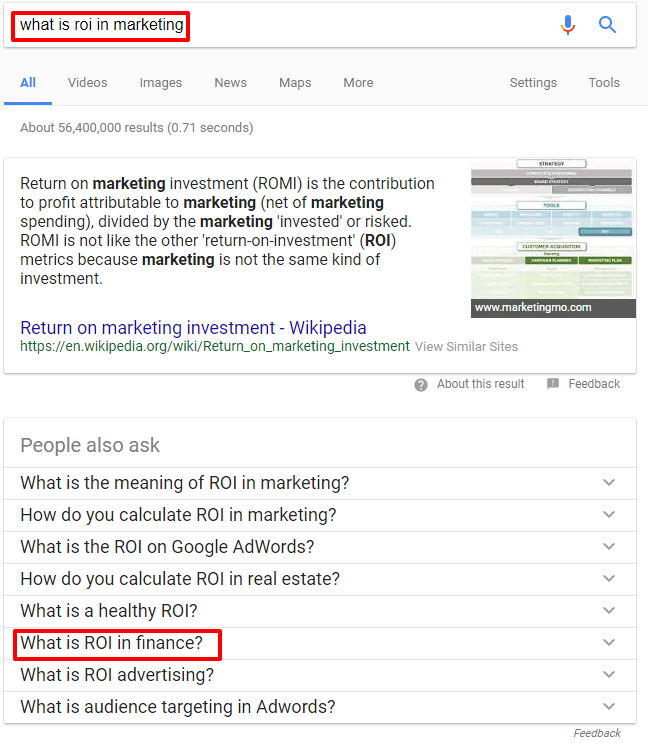Click the feedback flag icon below the snippet
The width and height of the screenshot is (648, 745).
click(553, 383)
